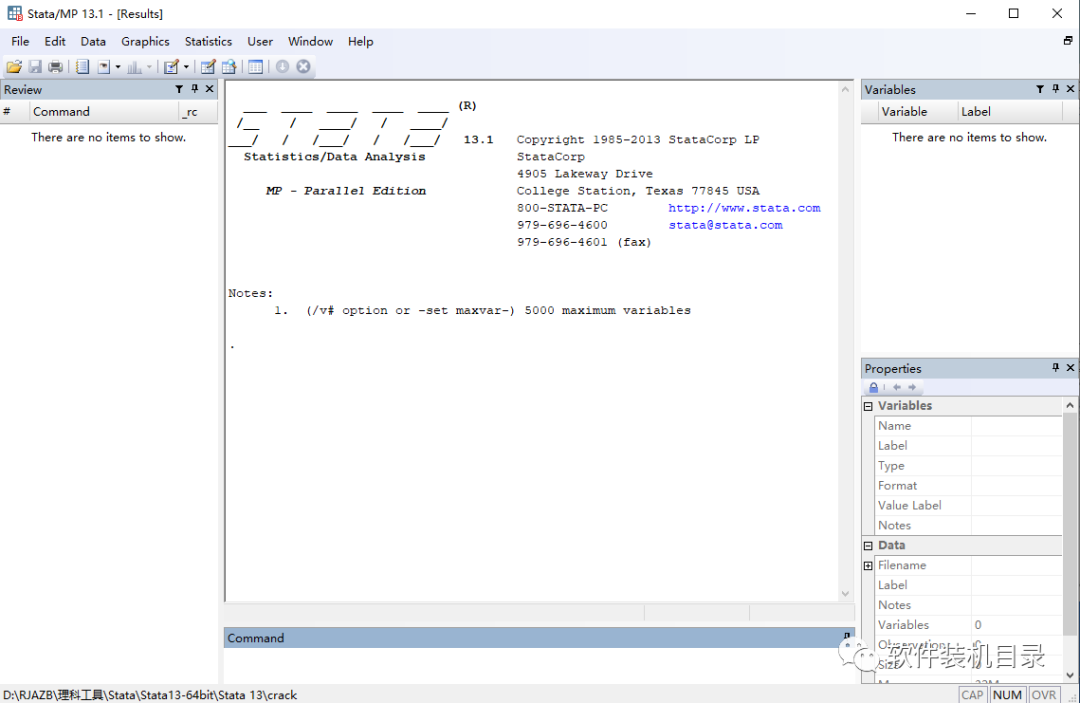Click in the Command input area

[539, 665]
